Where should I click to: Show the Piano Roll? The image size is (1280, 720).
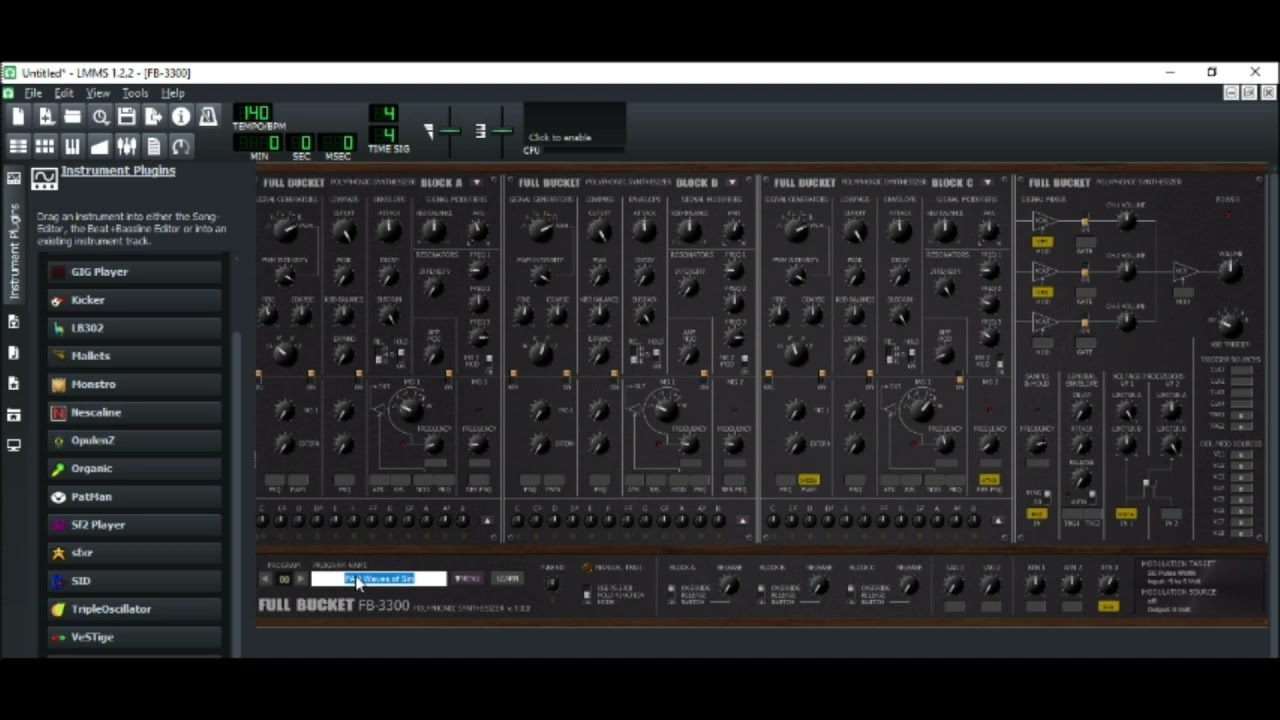click(x=73, y=146)
